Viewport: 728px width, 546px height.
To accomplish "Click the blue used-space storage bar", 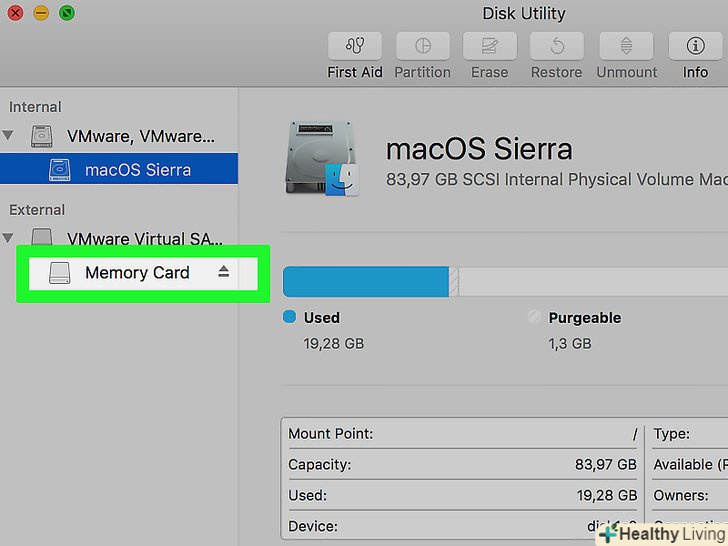I will coord(365,282).
